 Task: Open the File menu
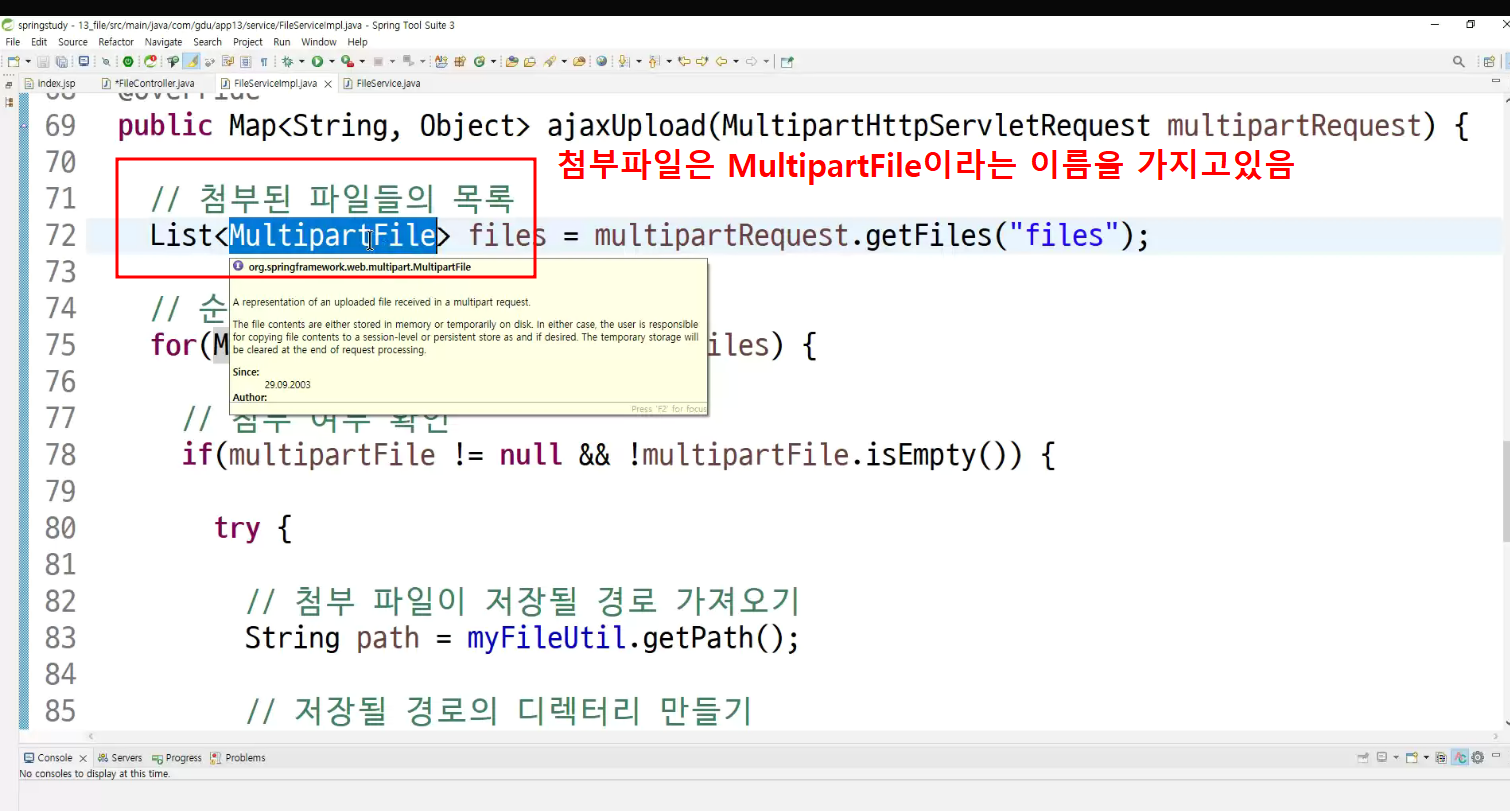click(x=11, y=42)
